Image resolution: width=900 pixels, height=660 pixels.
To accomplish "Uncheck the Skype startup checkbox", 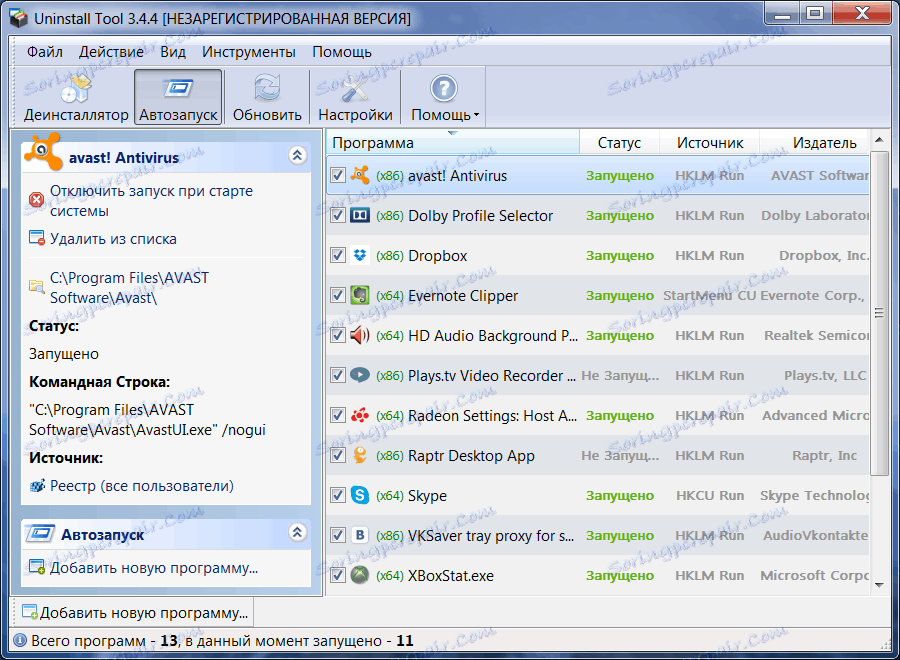I will tap(338, 495).
